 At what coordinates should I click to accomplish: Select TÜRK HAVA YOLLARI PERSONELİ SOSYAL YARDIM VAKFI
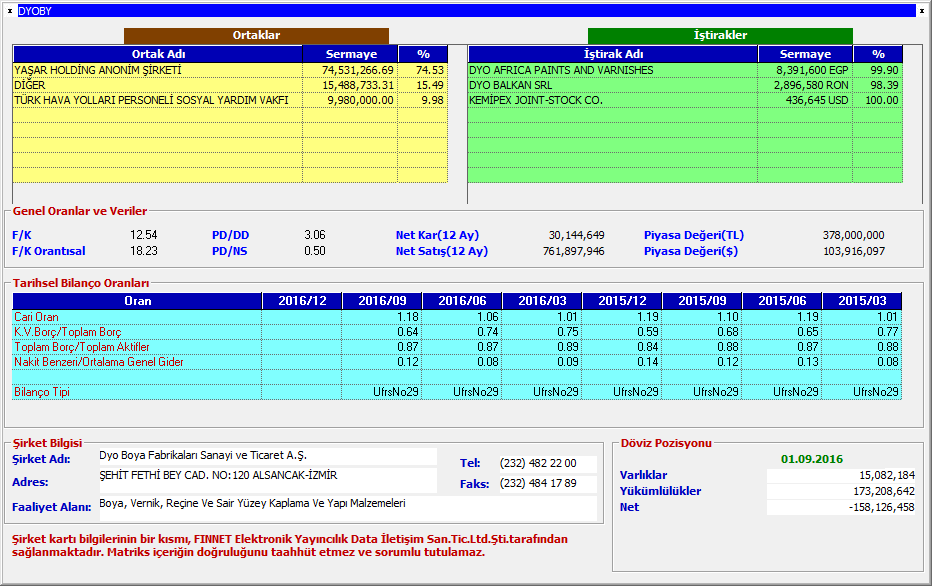click(x=230, y=100)
